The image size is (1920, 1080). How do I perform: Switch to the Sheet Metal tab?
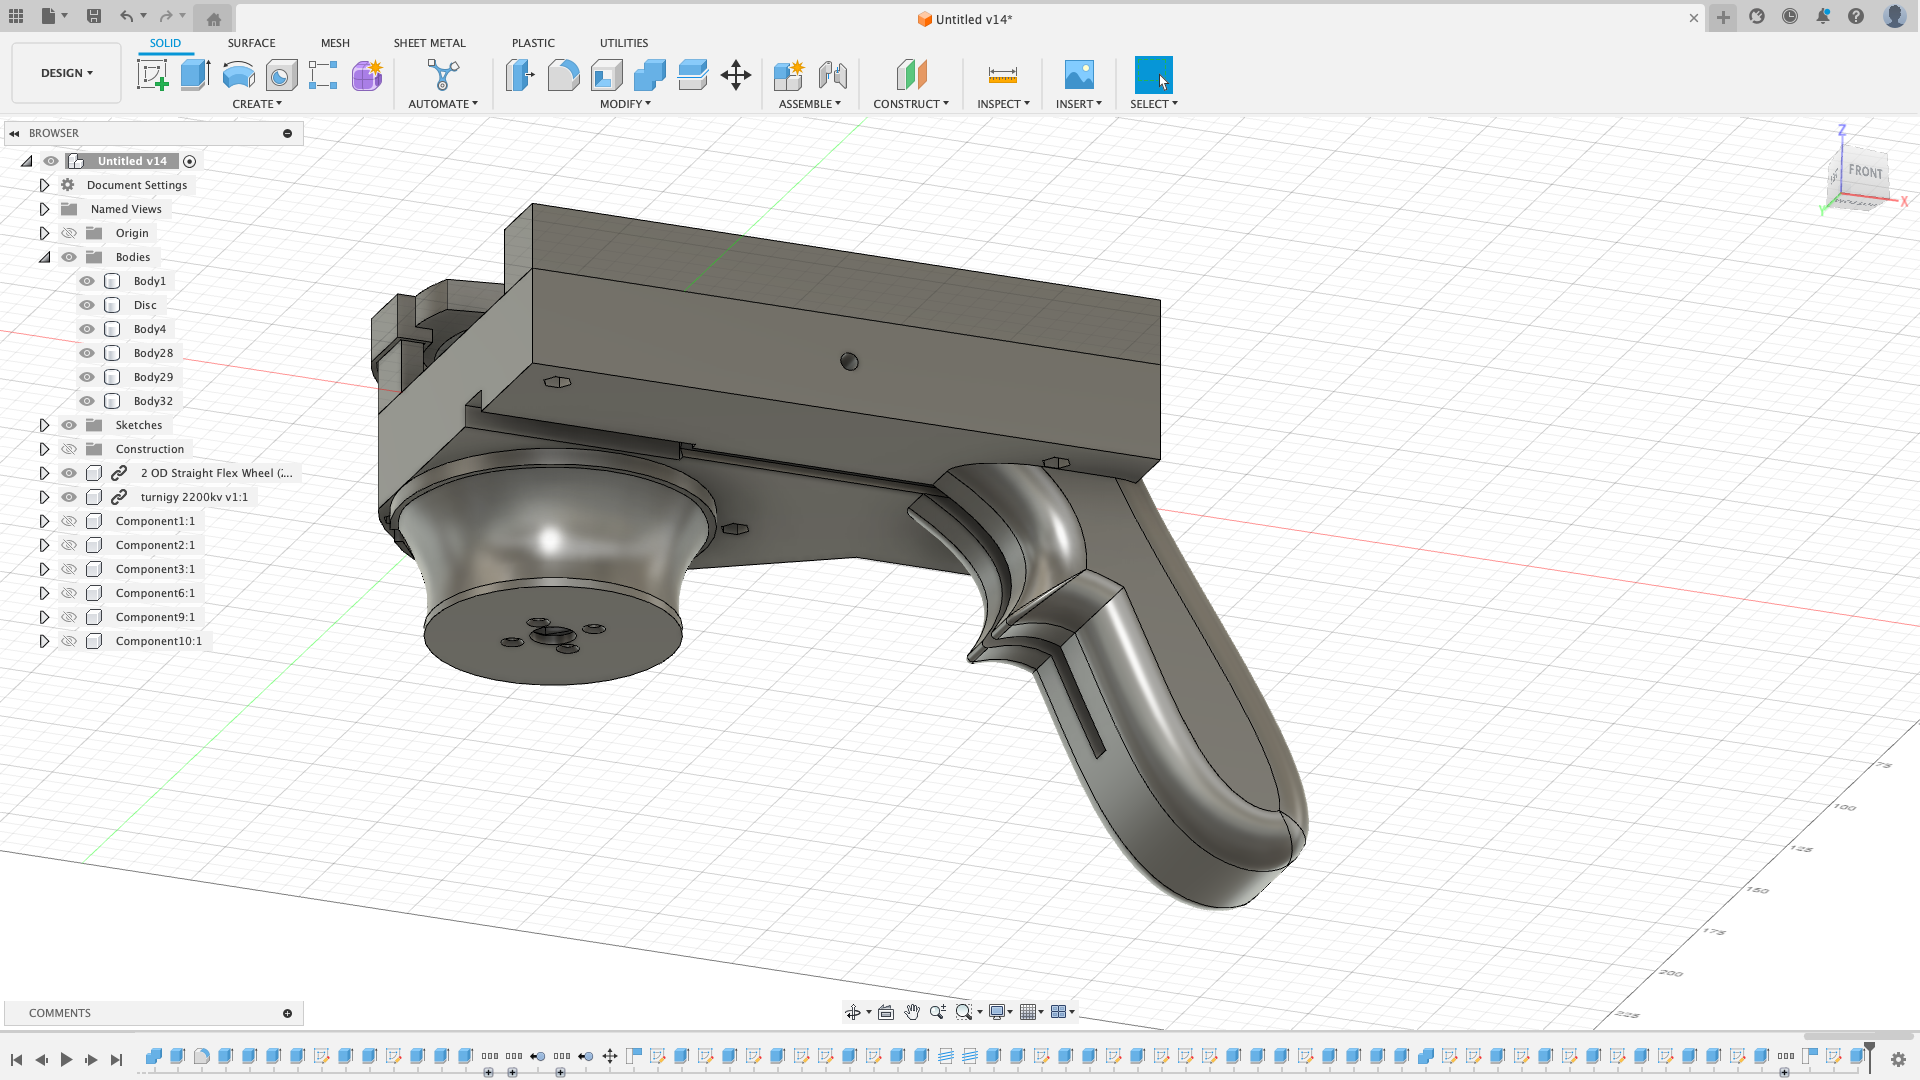pyautogui.click(x=429, y=42)
